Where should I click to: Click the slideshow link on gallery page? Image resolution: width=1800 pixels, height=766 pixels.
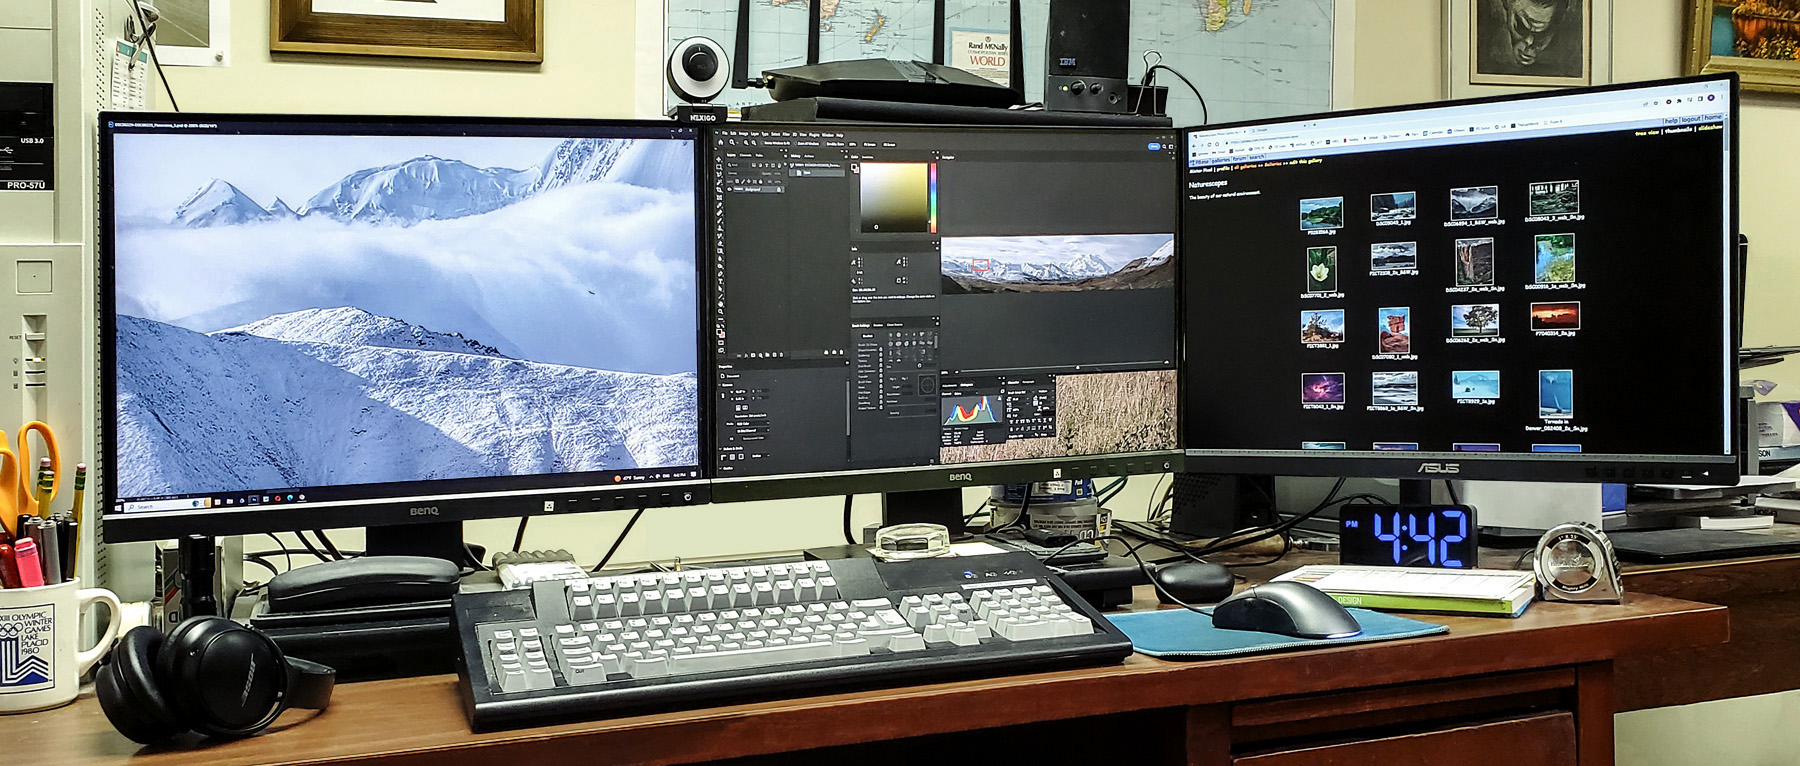pos(1711,128)
